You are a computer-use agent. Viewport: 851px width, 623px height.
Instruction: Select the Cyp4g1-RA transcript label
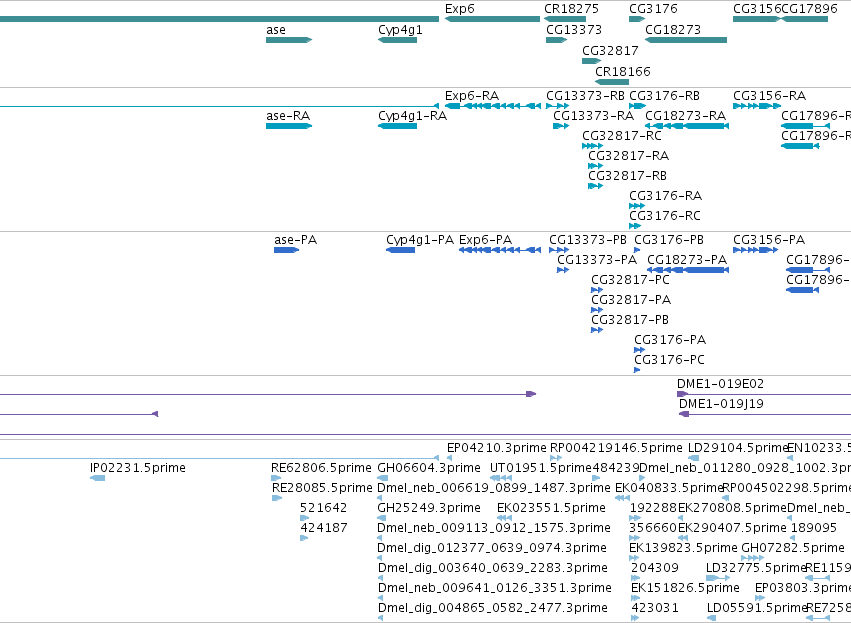[x=412, y=116]
